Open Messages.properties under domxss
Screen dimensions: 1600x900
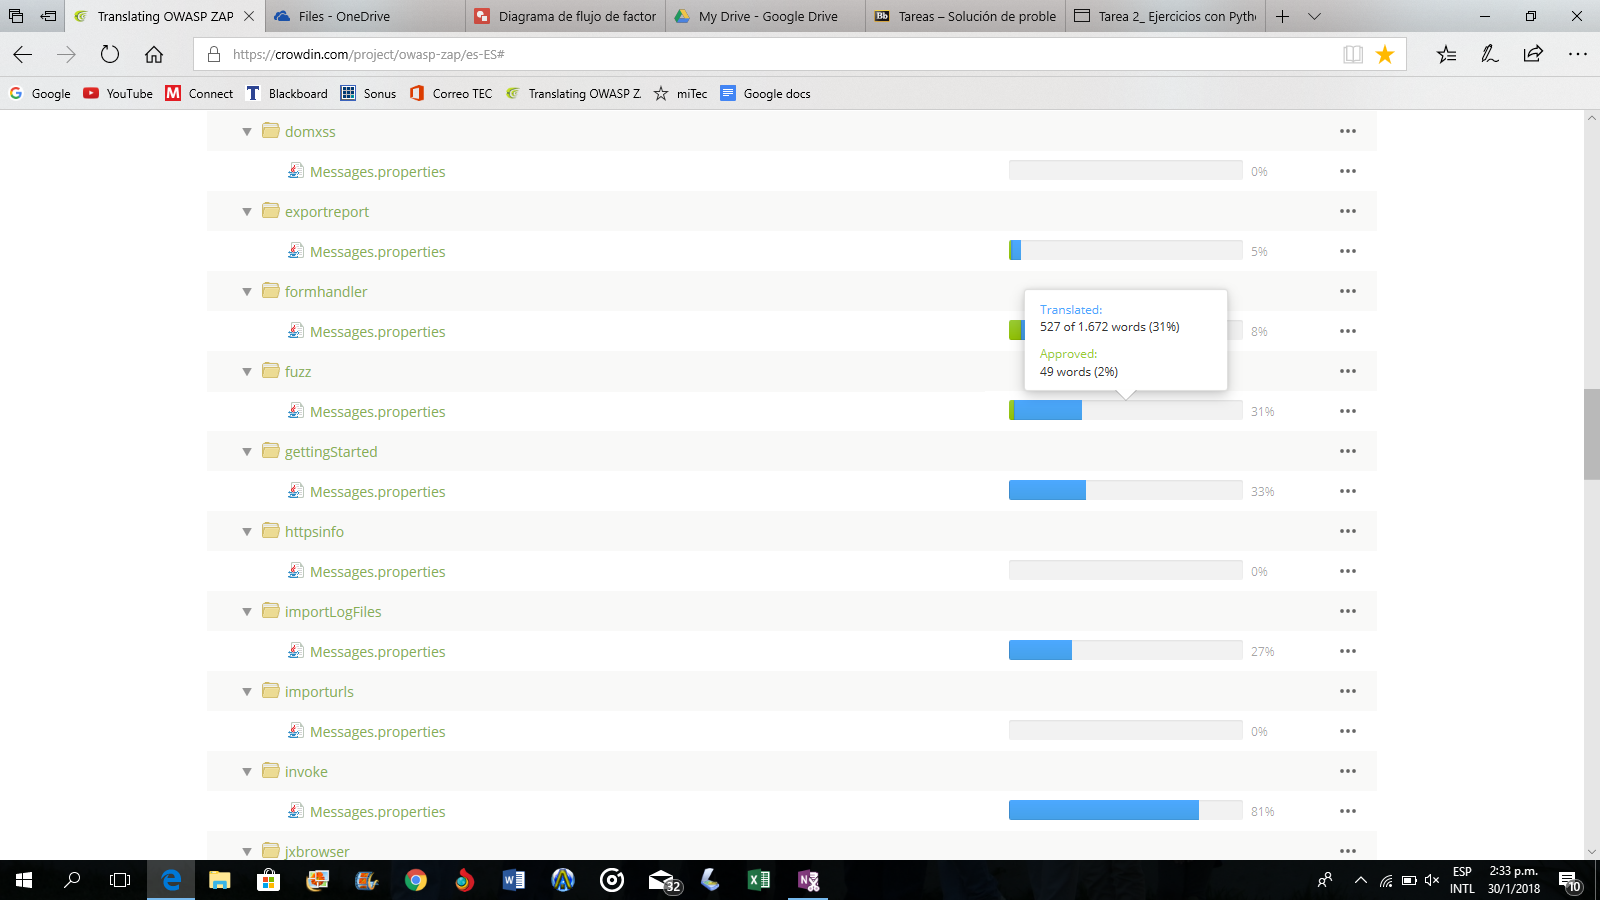click(x=377, y=172)
